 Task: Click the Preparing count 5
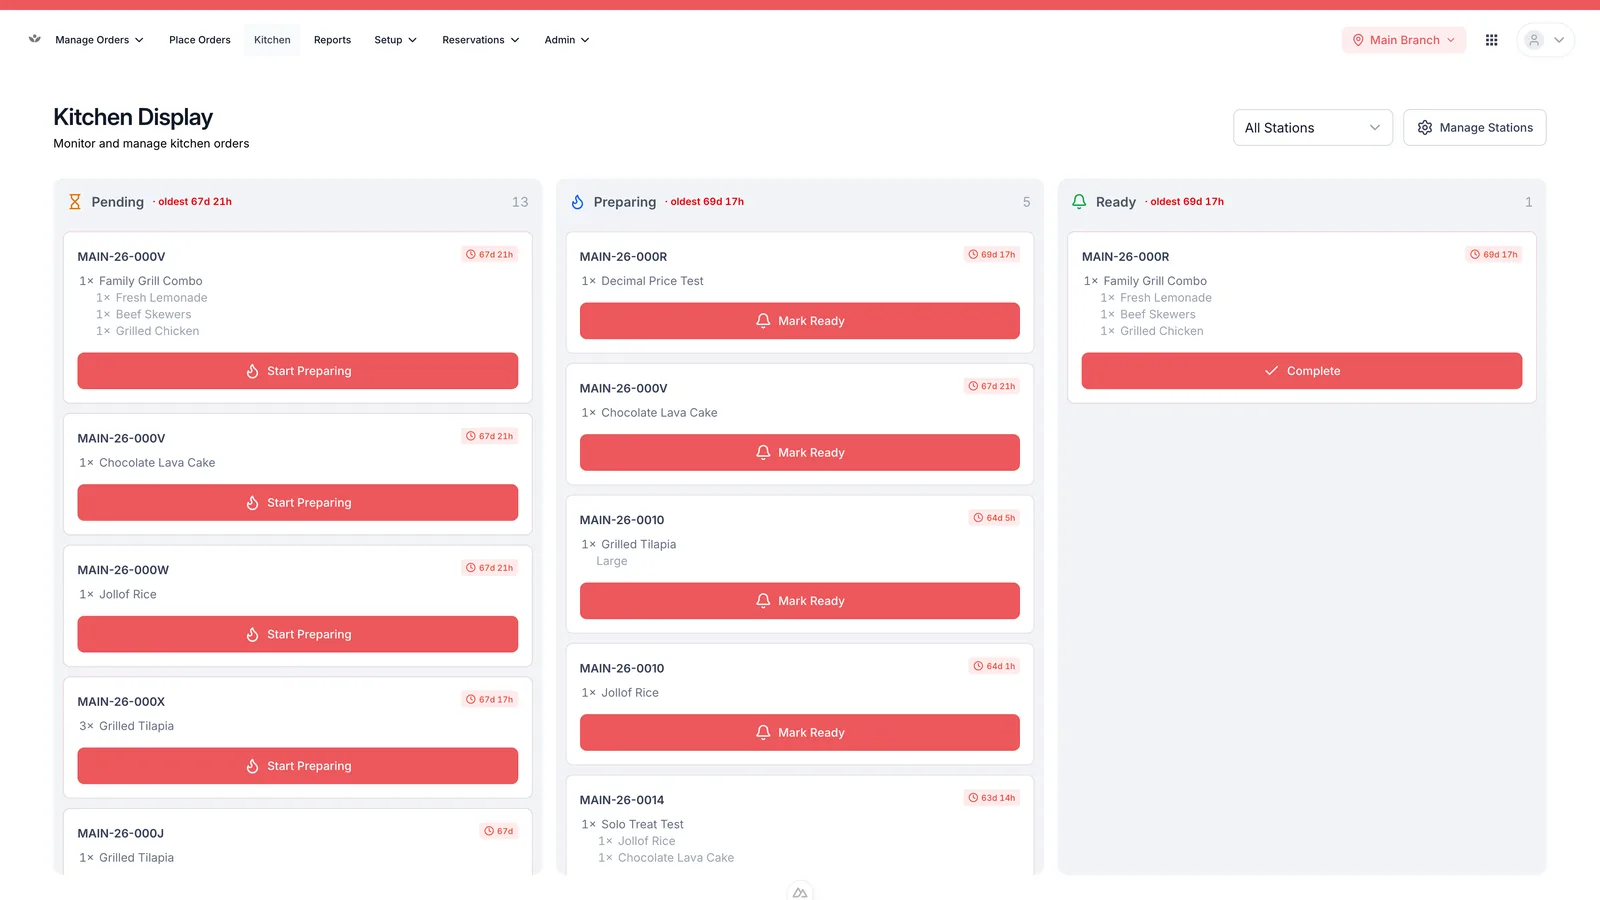(1026, 202)
